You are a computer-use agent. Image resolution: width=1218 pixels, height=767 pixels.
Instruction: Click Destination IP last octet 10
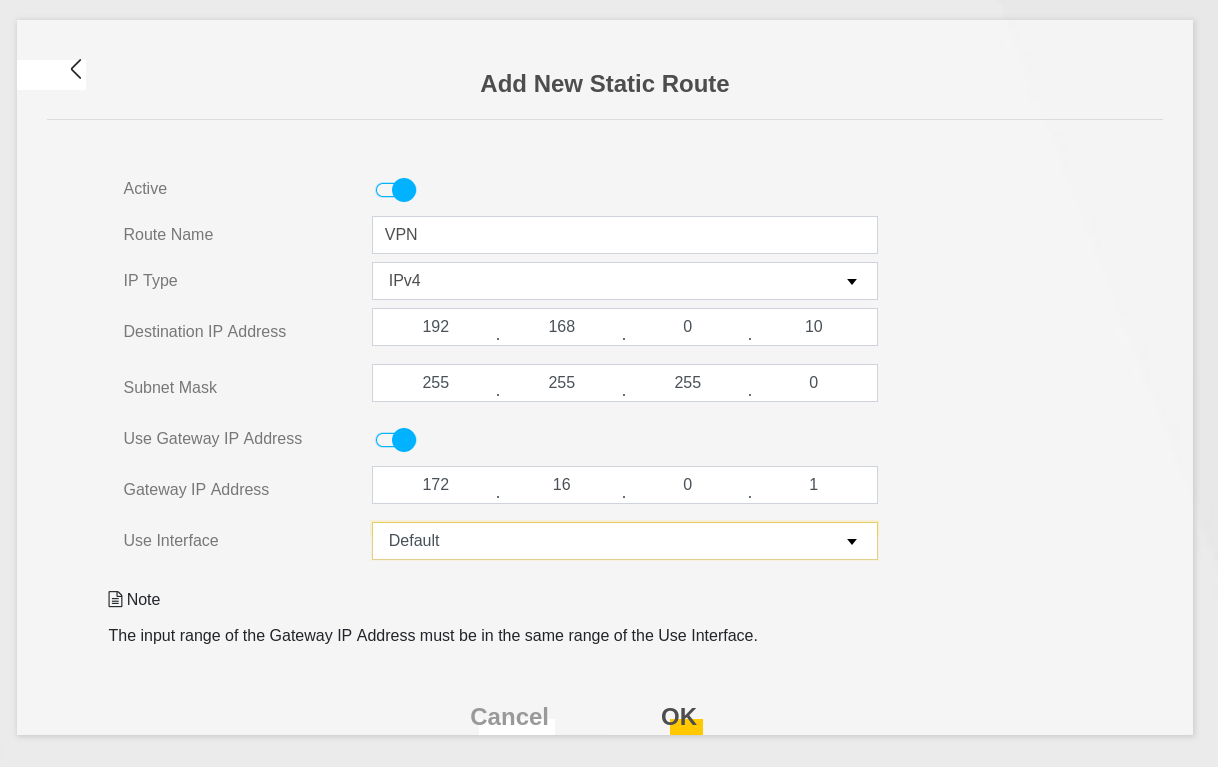click(813, 327)
